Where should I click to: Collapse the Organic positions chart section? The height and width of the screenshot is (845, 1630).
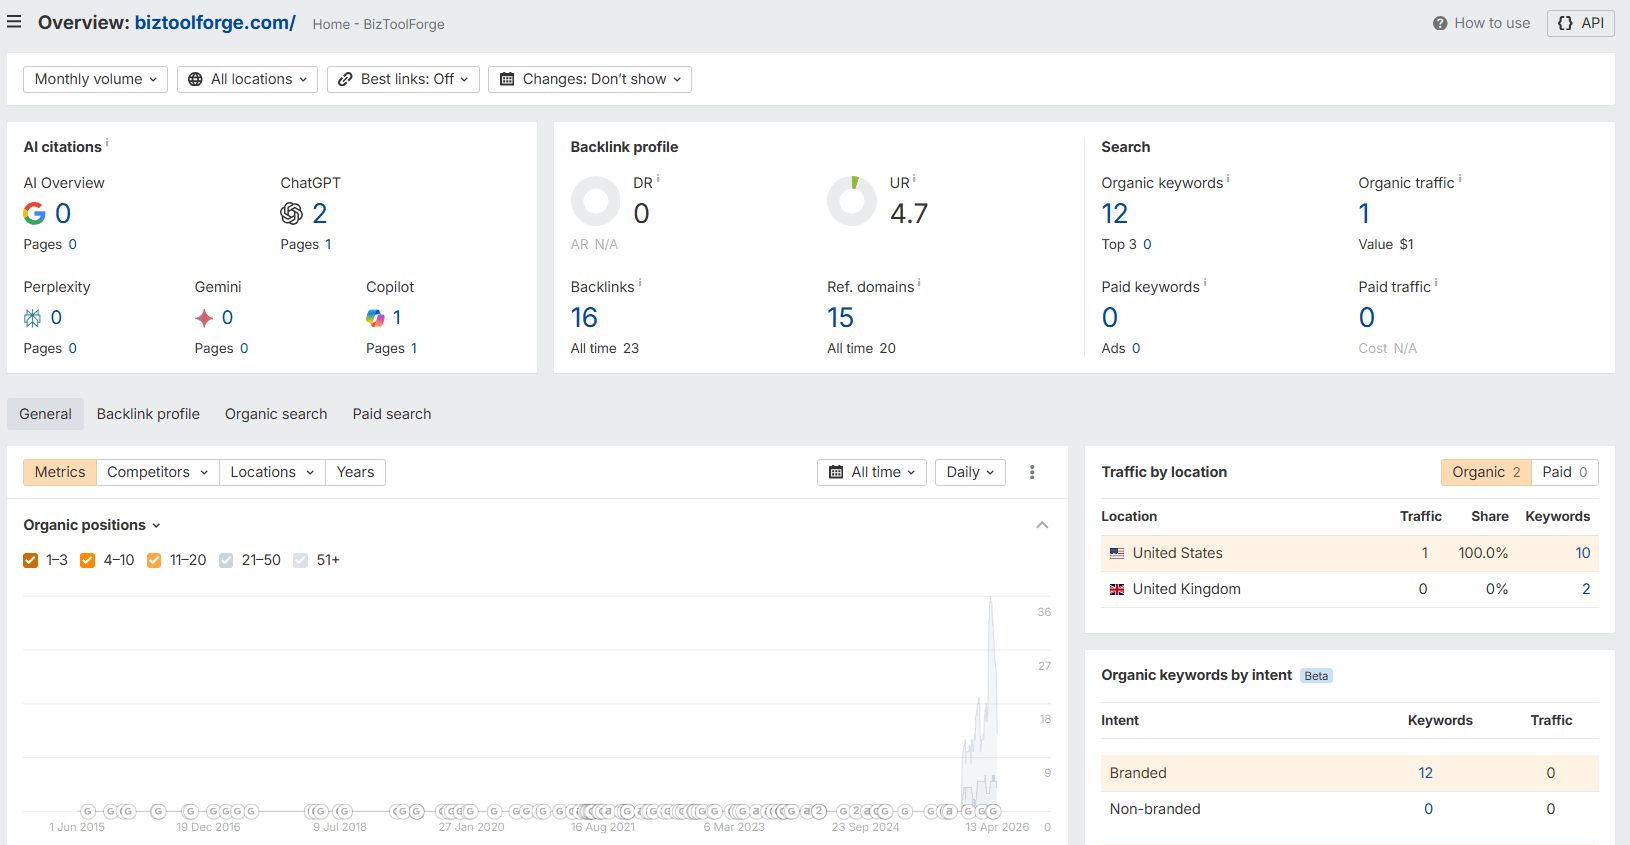1042,525
